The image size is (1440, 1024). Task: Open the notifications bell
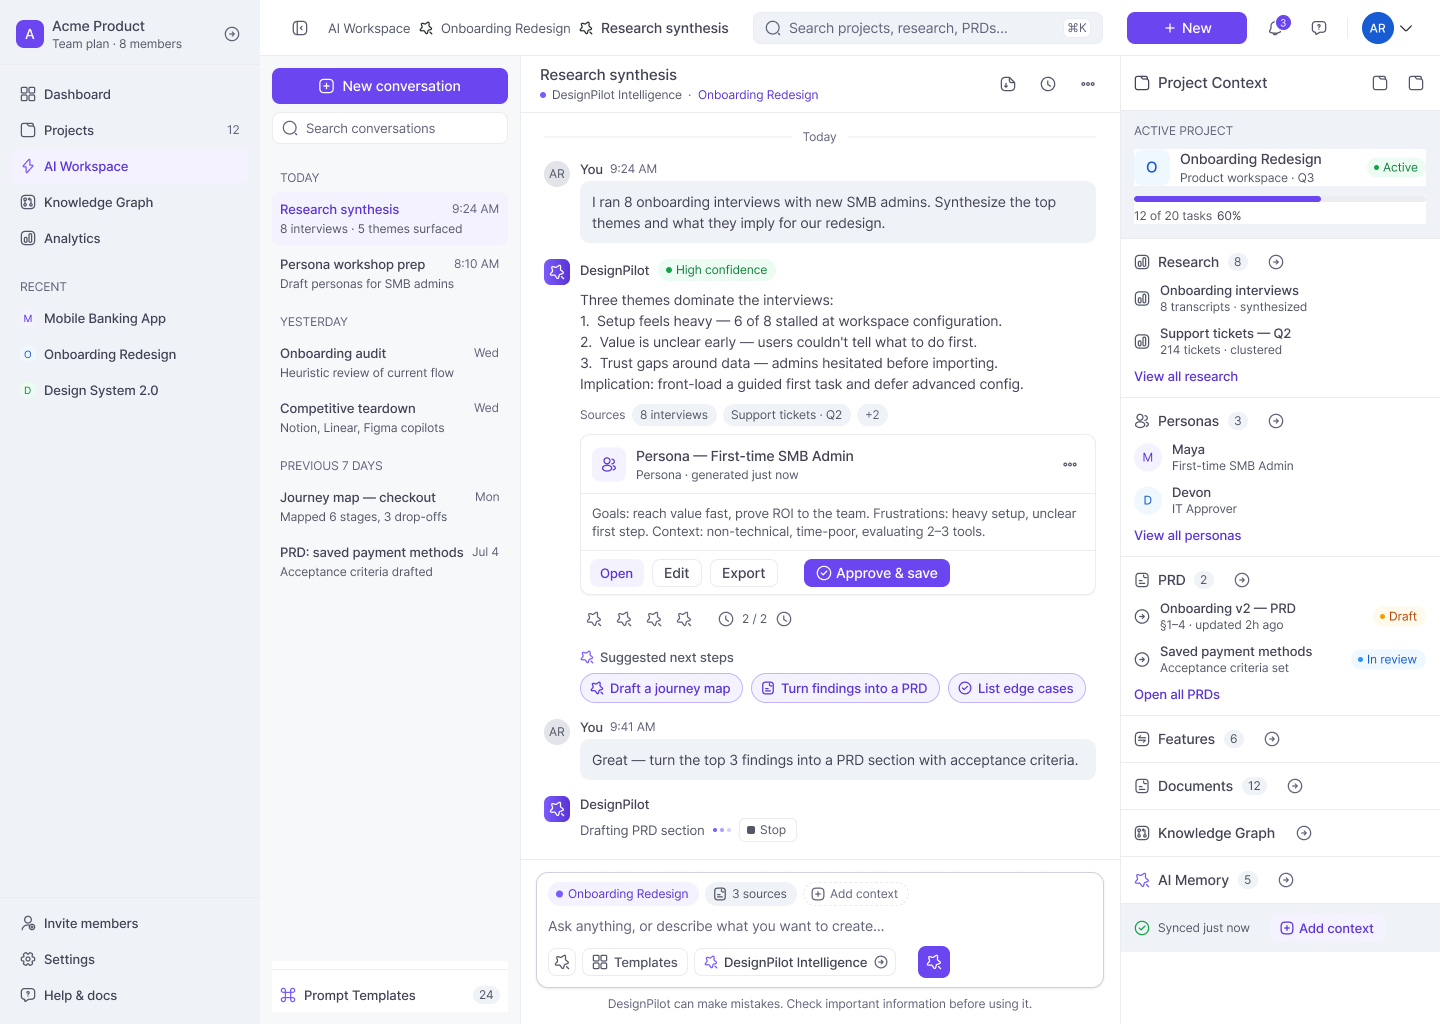[1276, 28]
